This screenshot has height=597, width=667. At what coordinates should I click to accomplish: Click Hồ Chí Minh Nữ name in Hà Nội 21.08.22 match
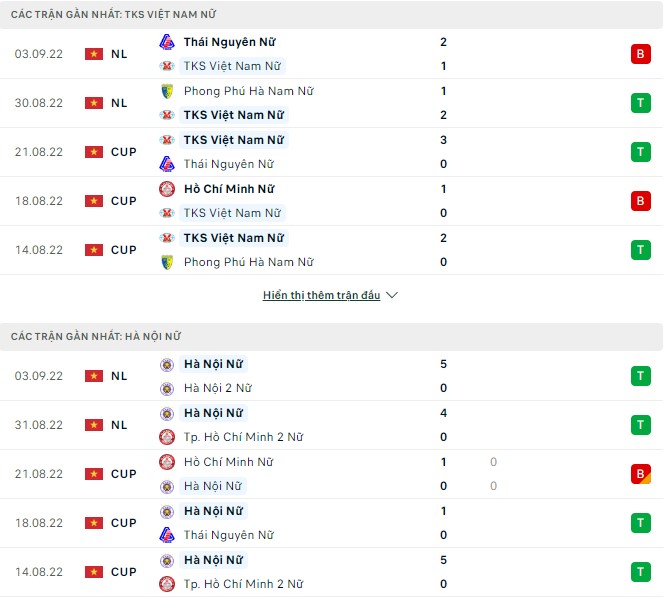pyautogui.click(x=228, y=462)
